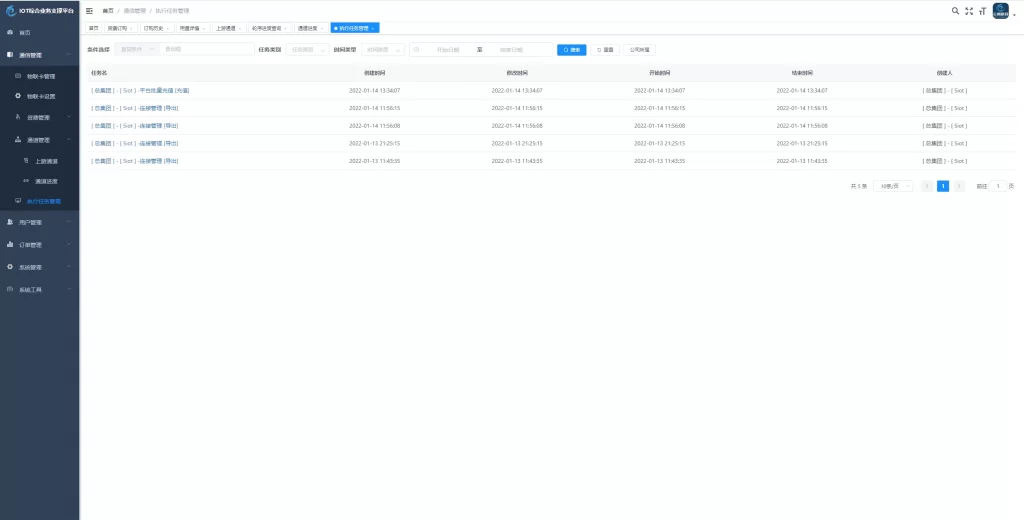Open the 时间类型 dropdown

coord(385,49)
